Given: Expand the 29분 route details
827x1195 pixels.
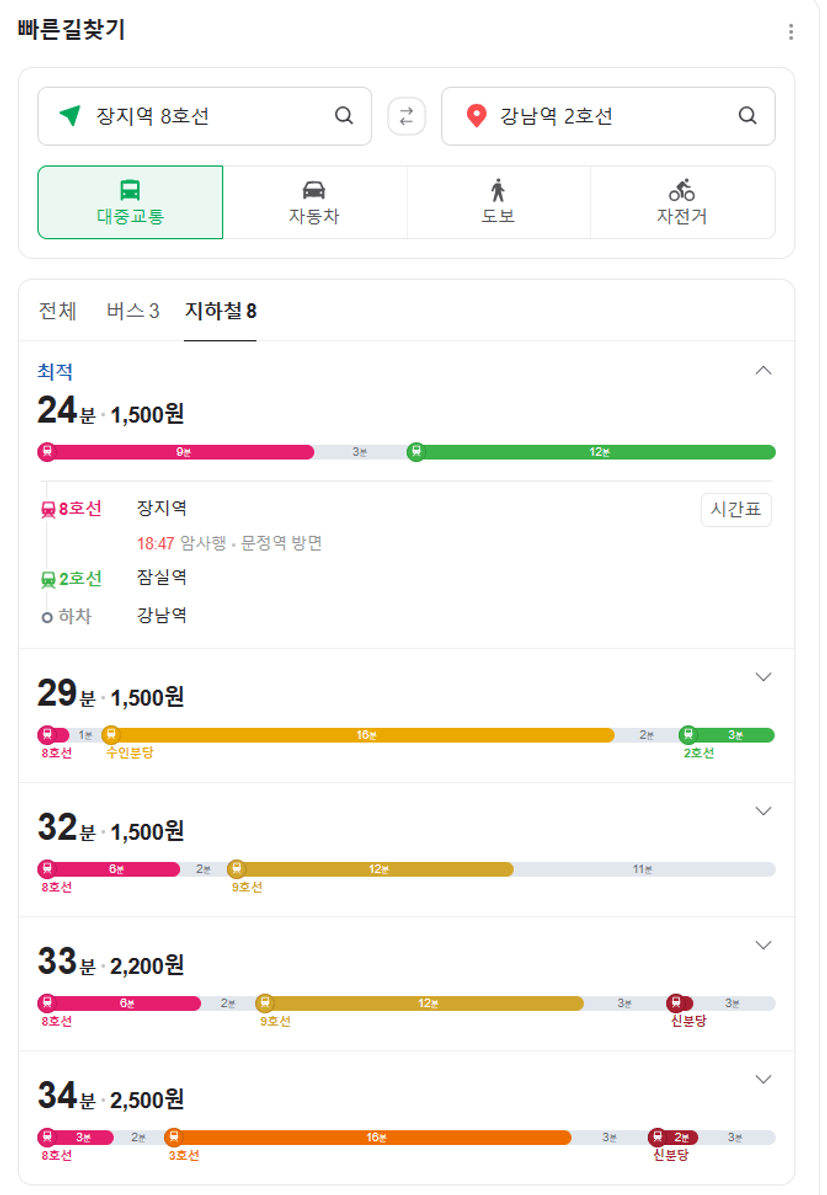Looking at the screenshot, I should click(763, 677).
